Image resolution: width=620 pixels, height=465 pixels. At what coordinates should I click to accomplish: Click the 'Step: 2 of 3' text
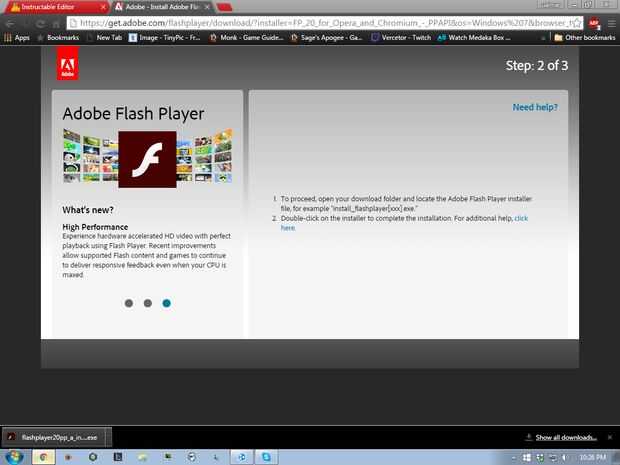click(x=537, y=66)
